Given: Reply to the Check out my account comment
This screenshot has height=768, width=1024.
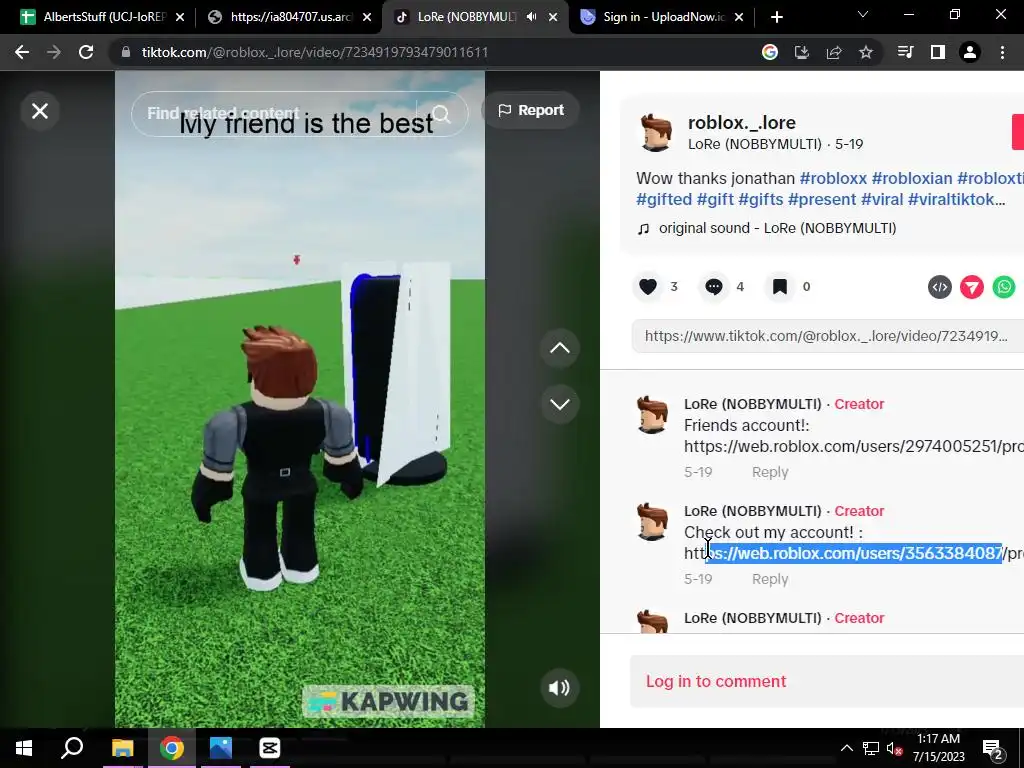Looking at the screenshot, I should click(x=770, y=579).
